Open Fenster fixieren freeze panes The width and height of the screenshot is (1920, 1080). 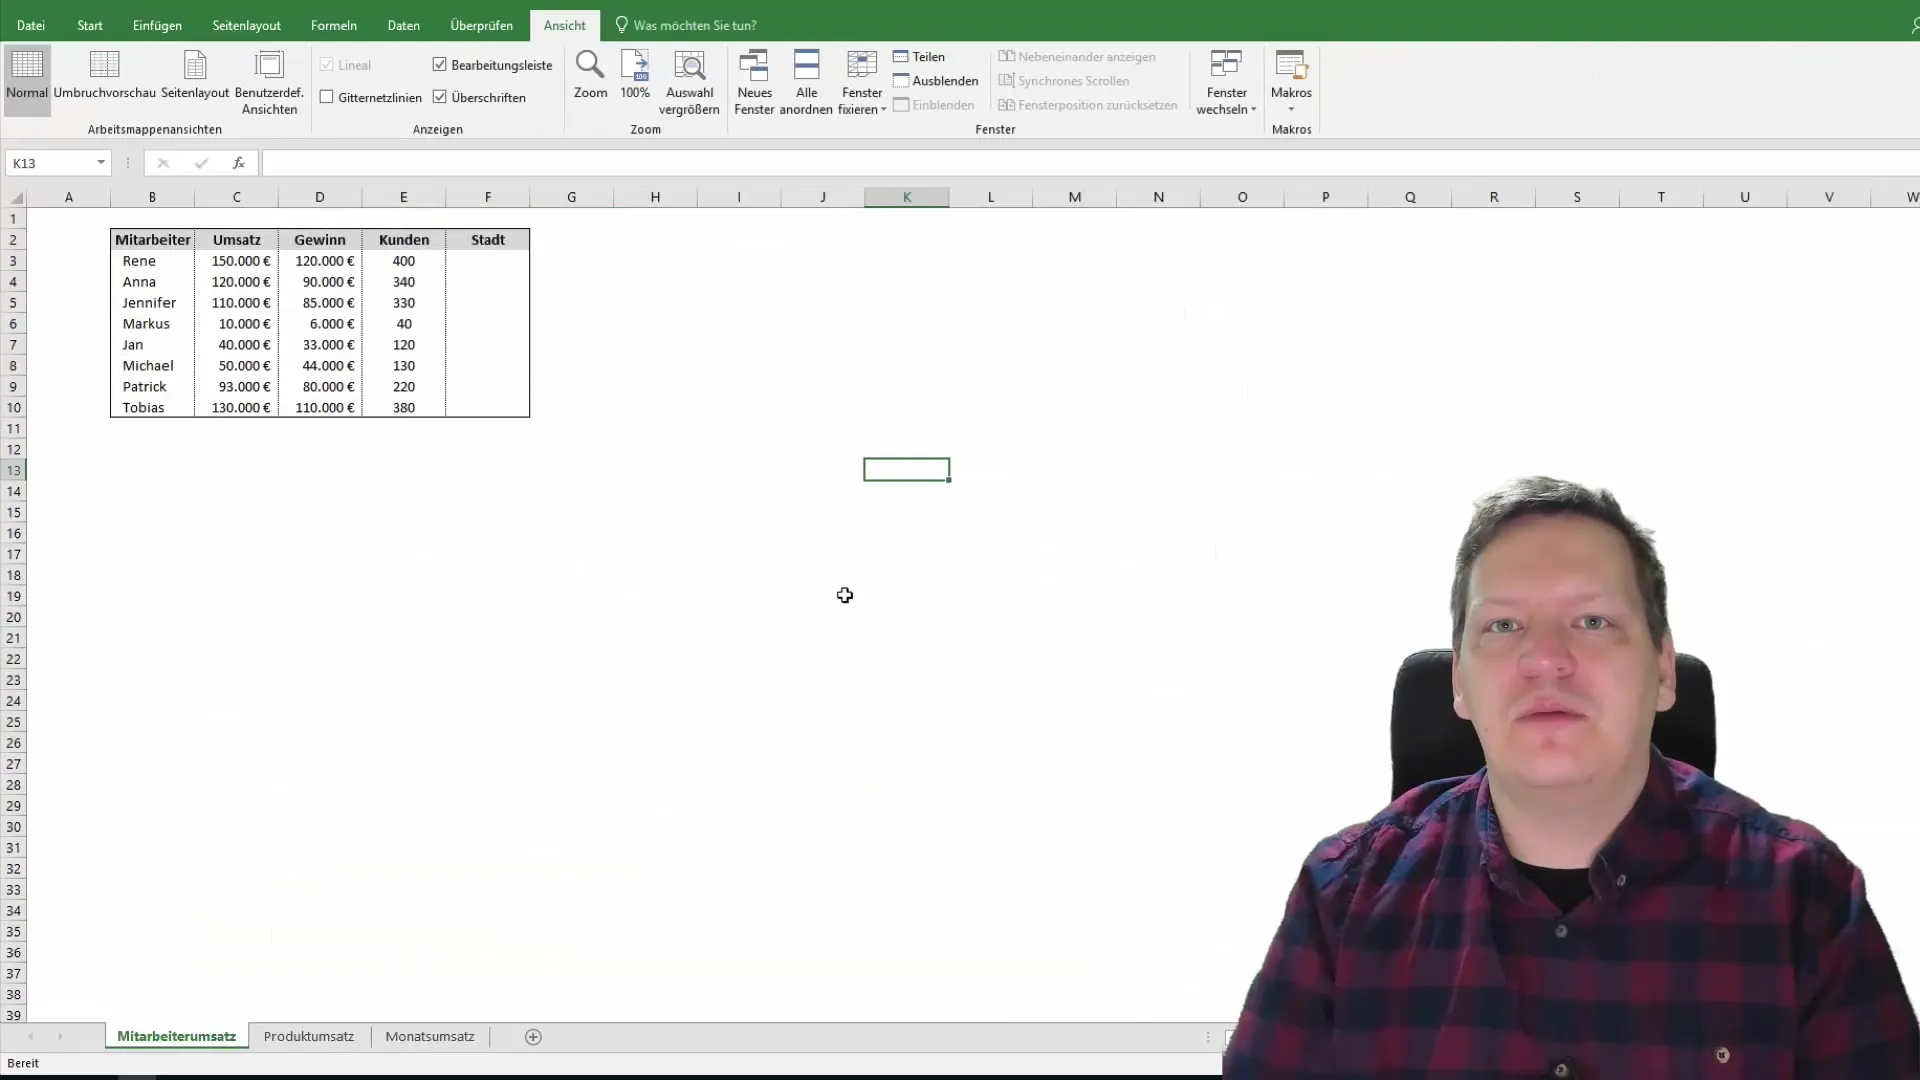[862, 82]
